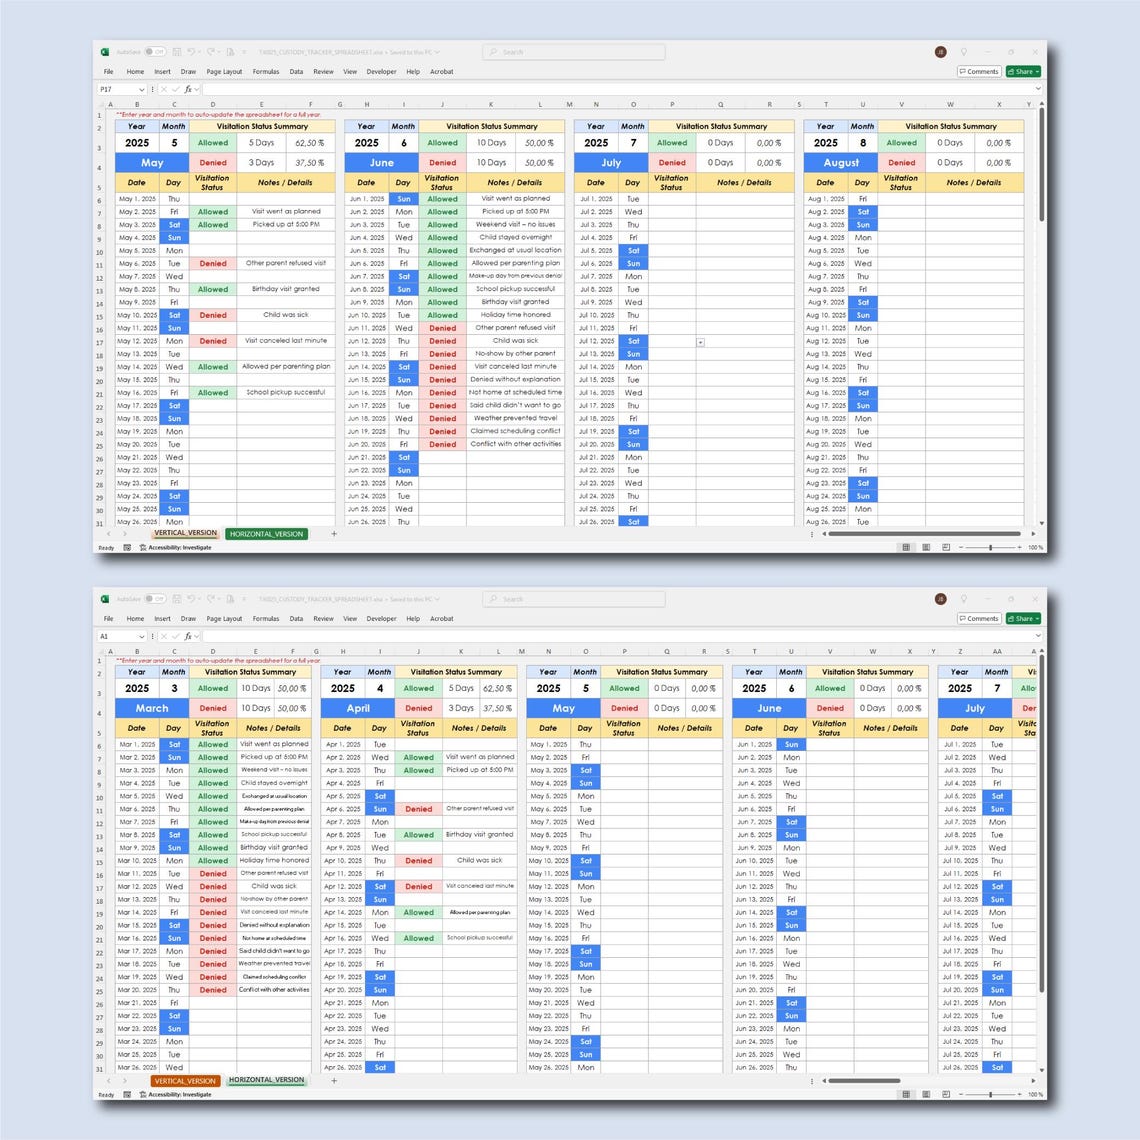Select the Normal view icon in status bar
Viewport: 1140px width, 1140px height.
[x=906, y=547]
